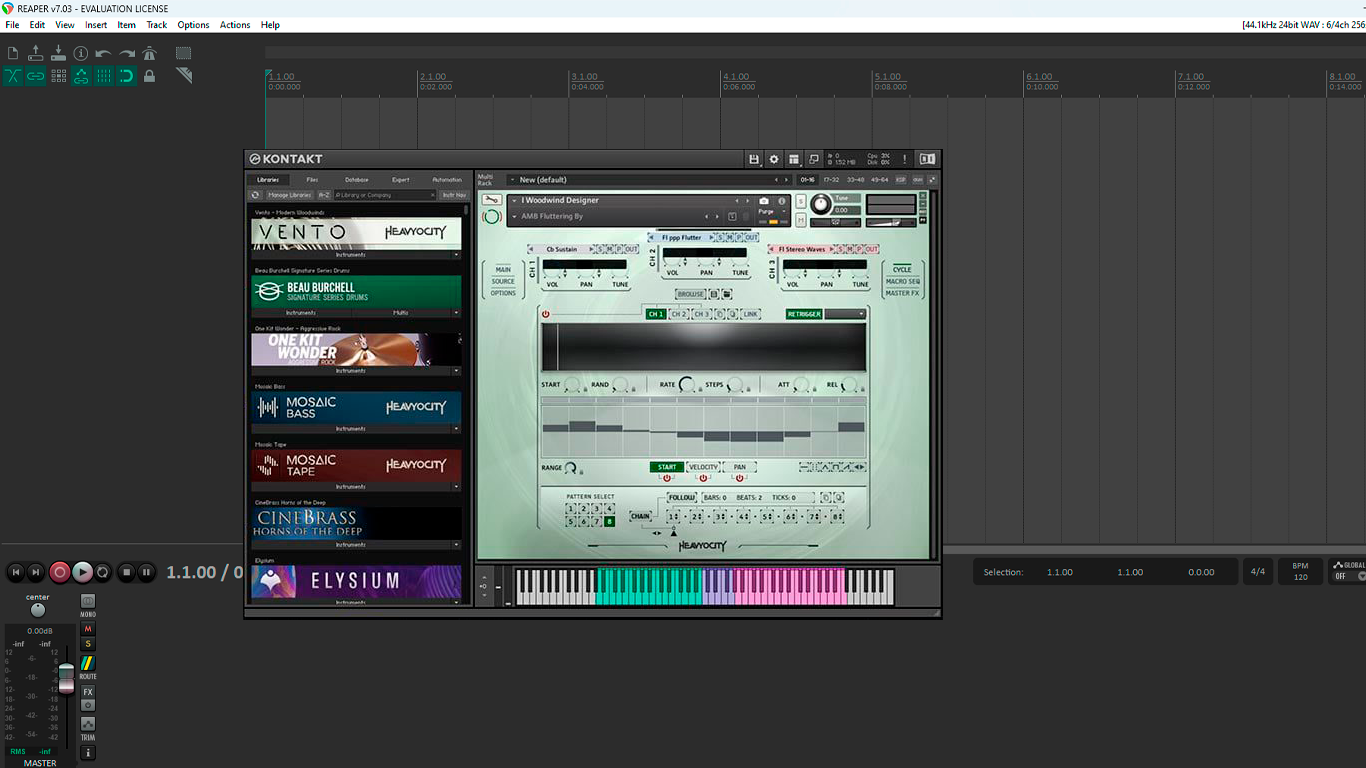1366x768 pixels.
Task: Save project with download-arrow toolbar icon
Action: pos(58,53)
